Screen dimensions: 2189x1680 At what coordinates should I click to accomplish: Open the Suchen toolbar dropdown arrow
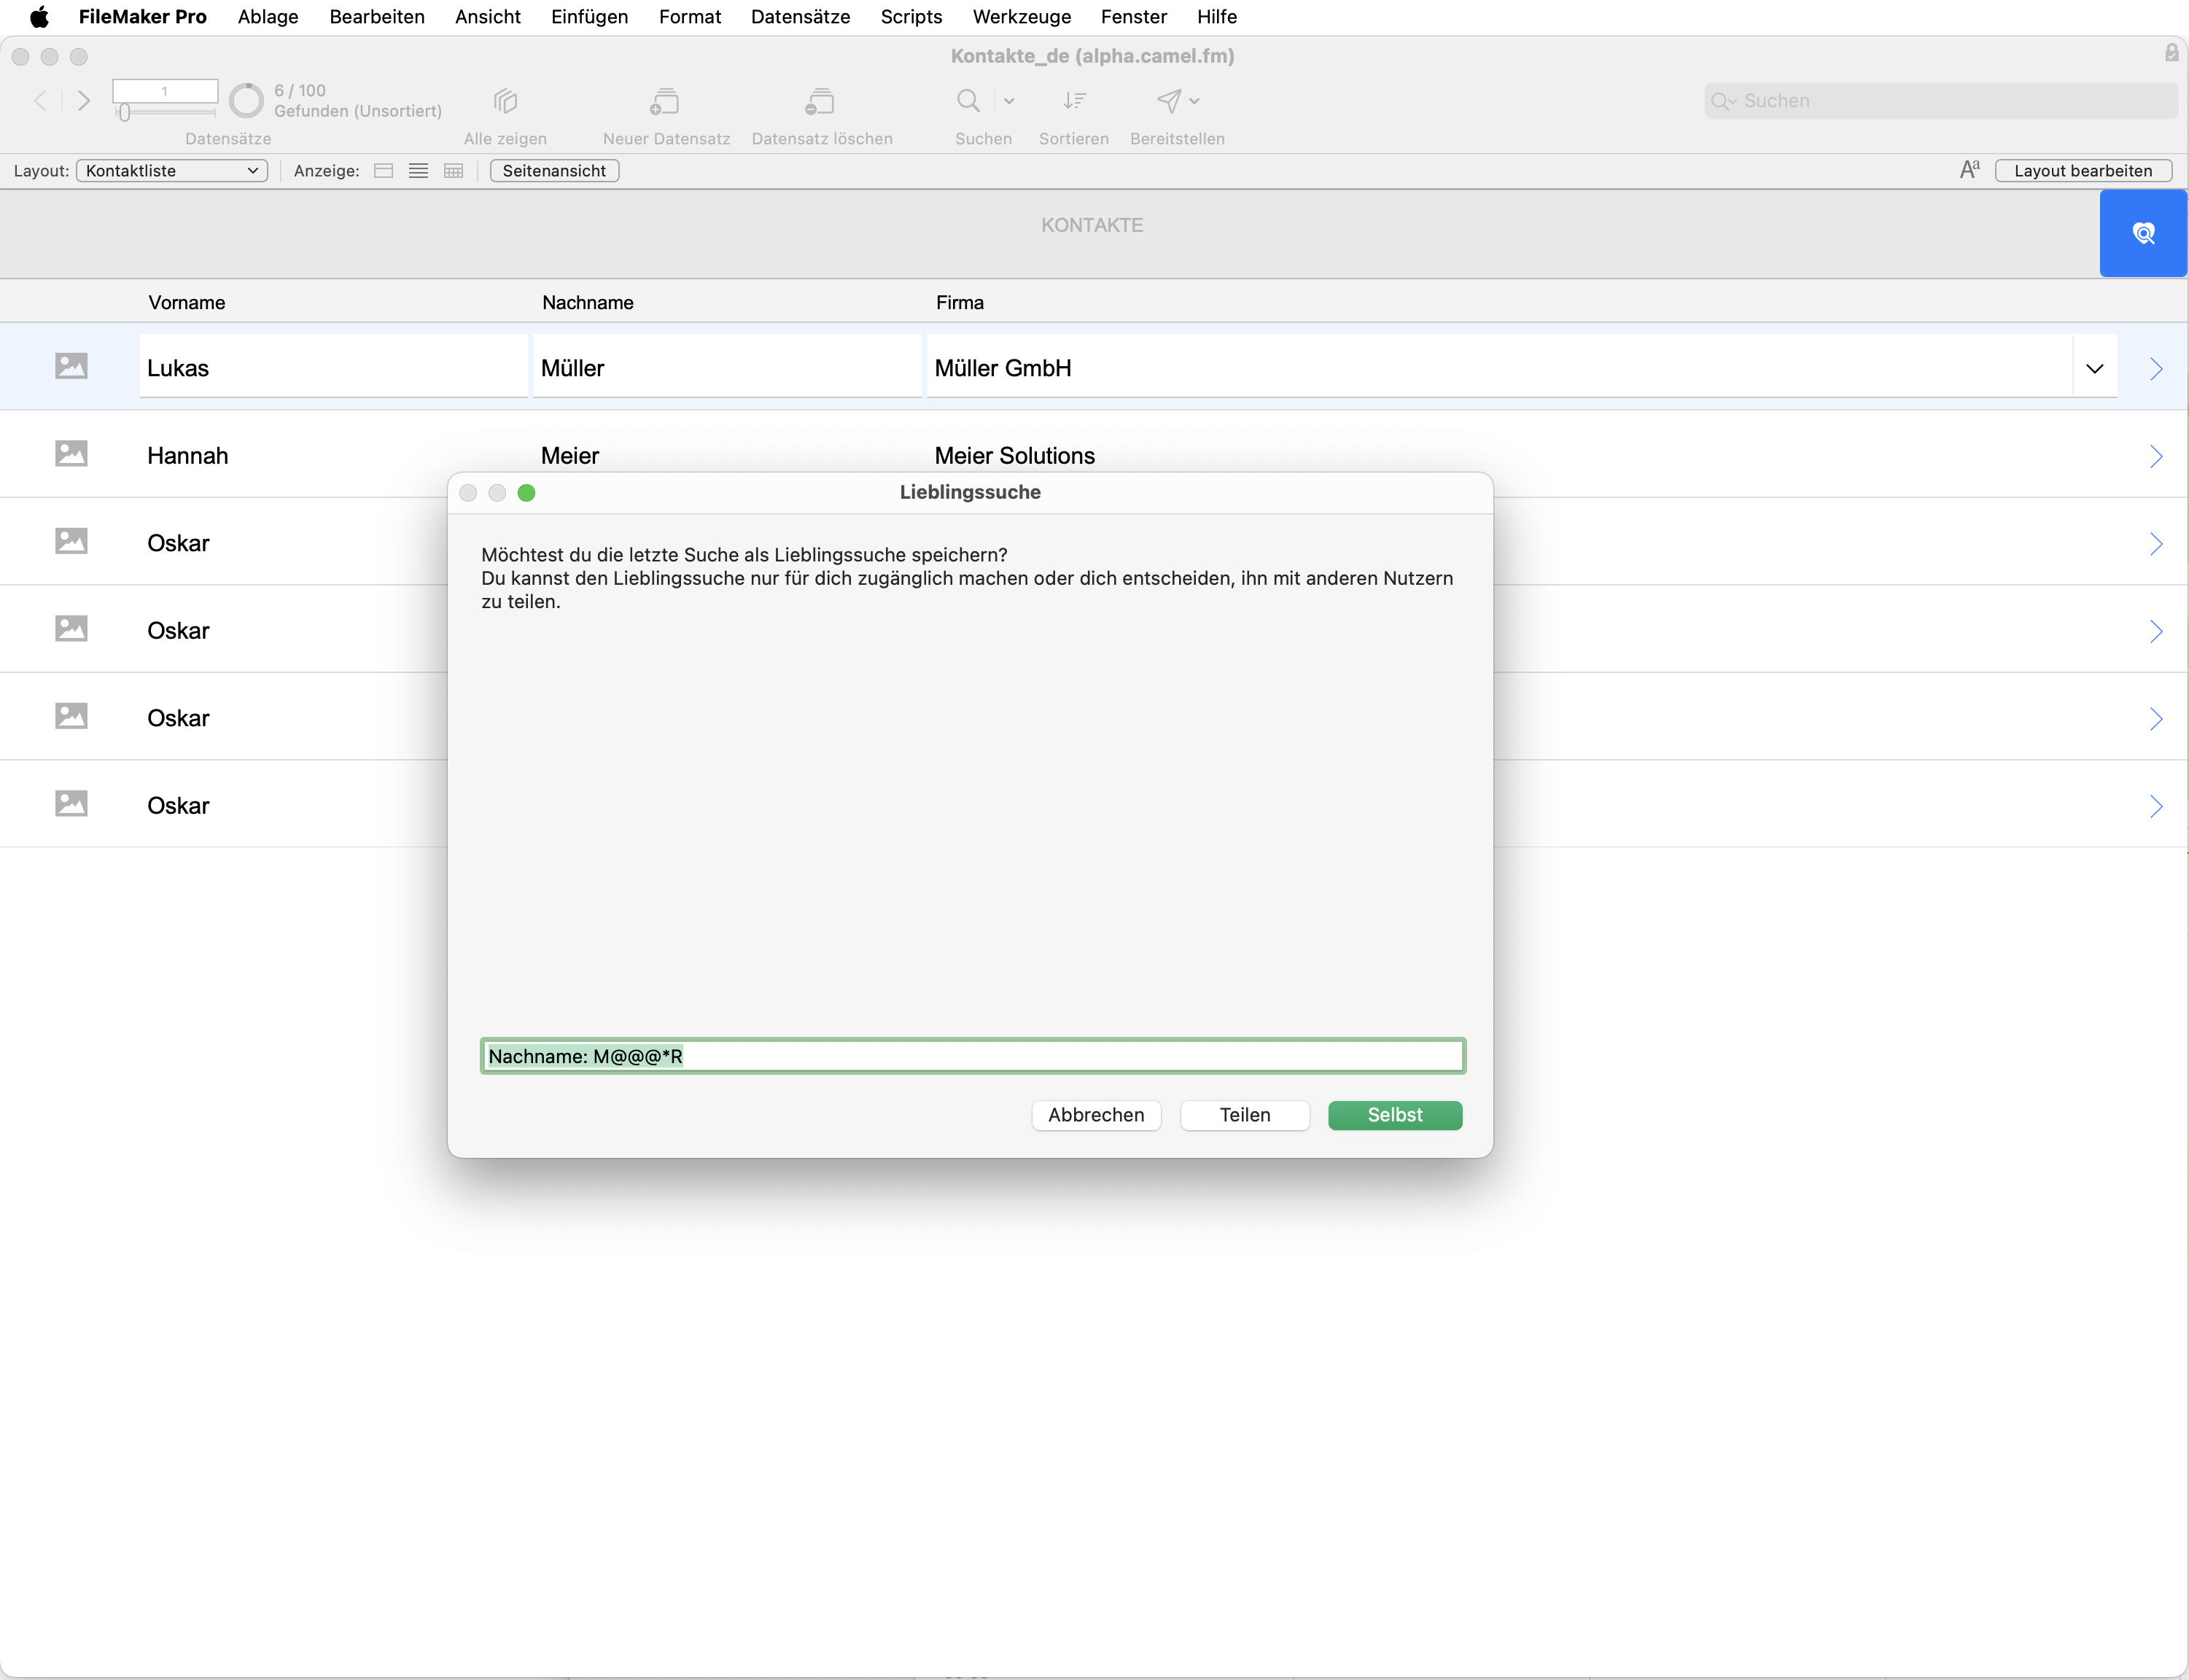[1009, 101]
